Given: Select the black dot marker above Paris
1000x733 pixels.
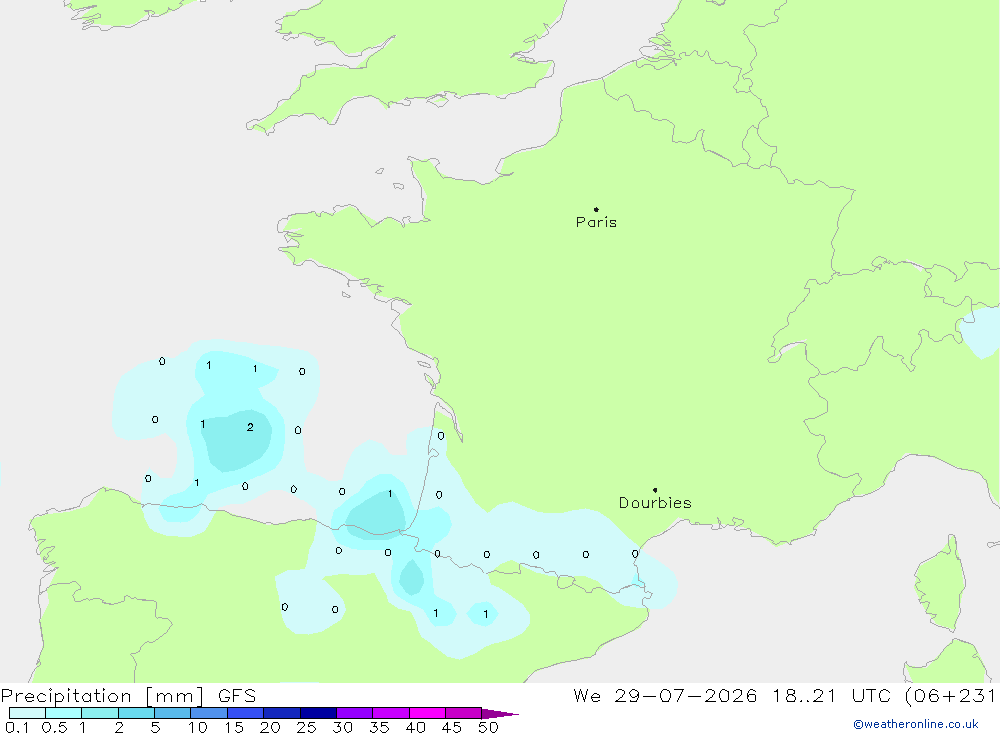Looking at the screenshot, I should coord(596,209).
